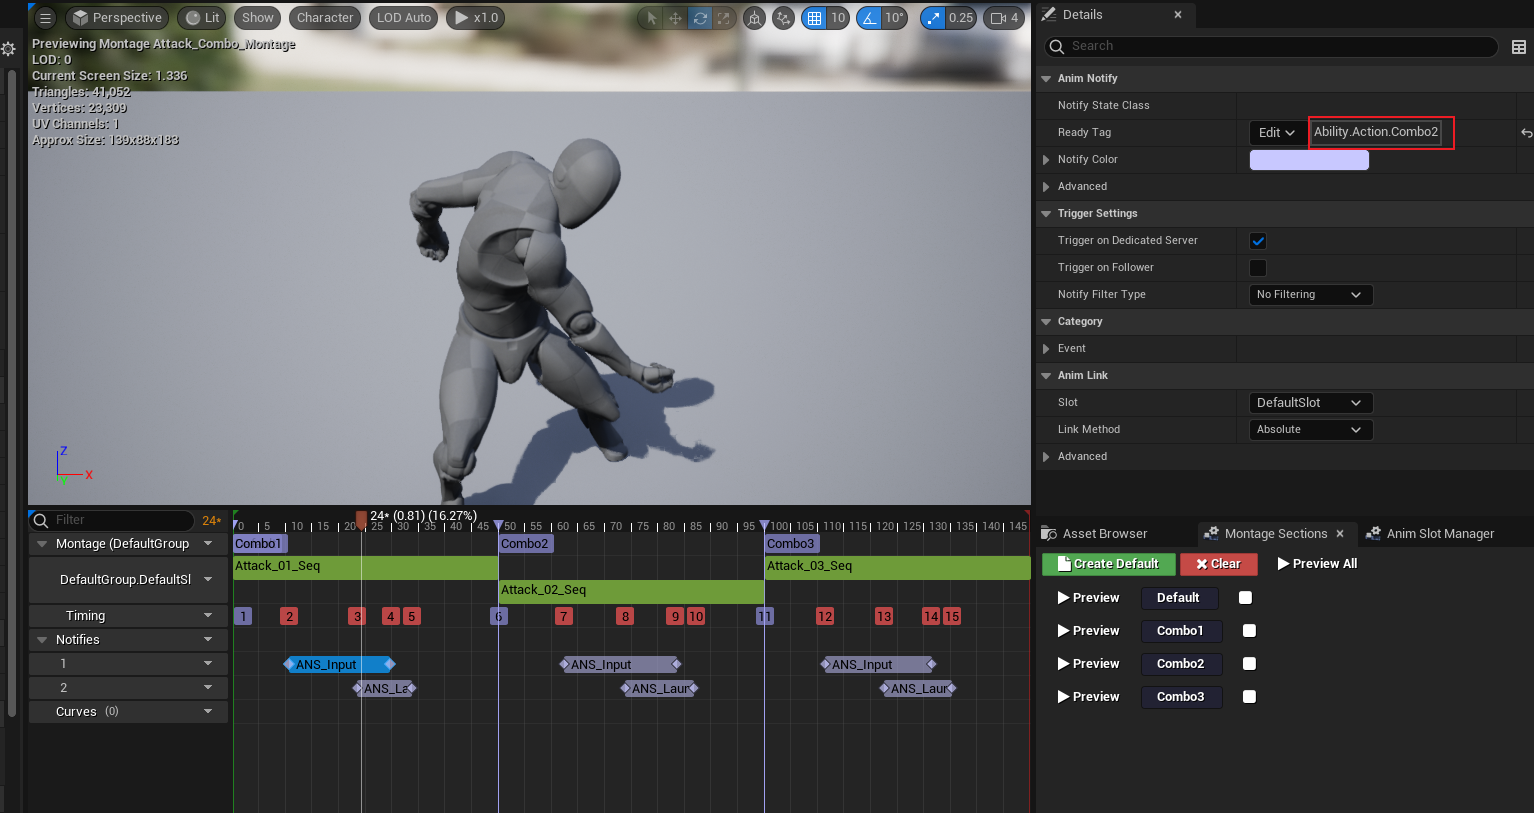
Task: Select the Combo2 section button
Action: [x=1181, y=664]
